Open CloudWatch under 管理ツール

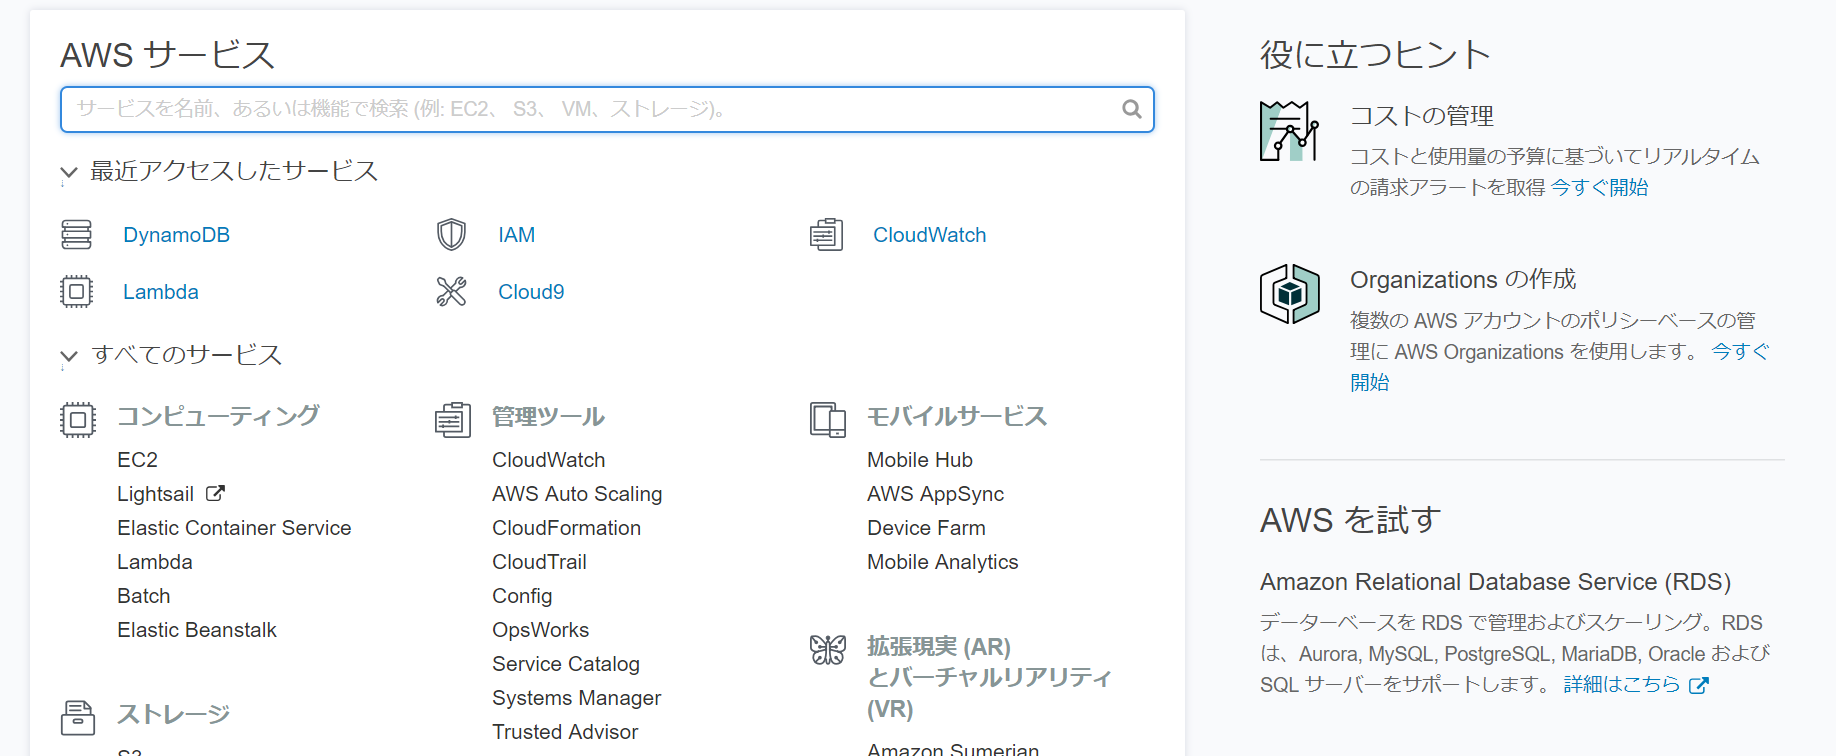click(x=548, y=460)
